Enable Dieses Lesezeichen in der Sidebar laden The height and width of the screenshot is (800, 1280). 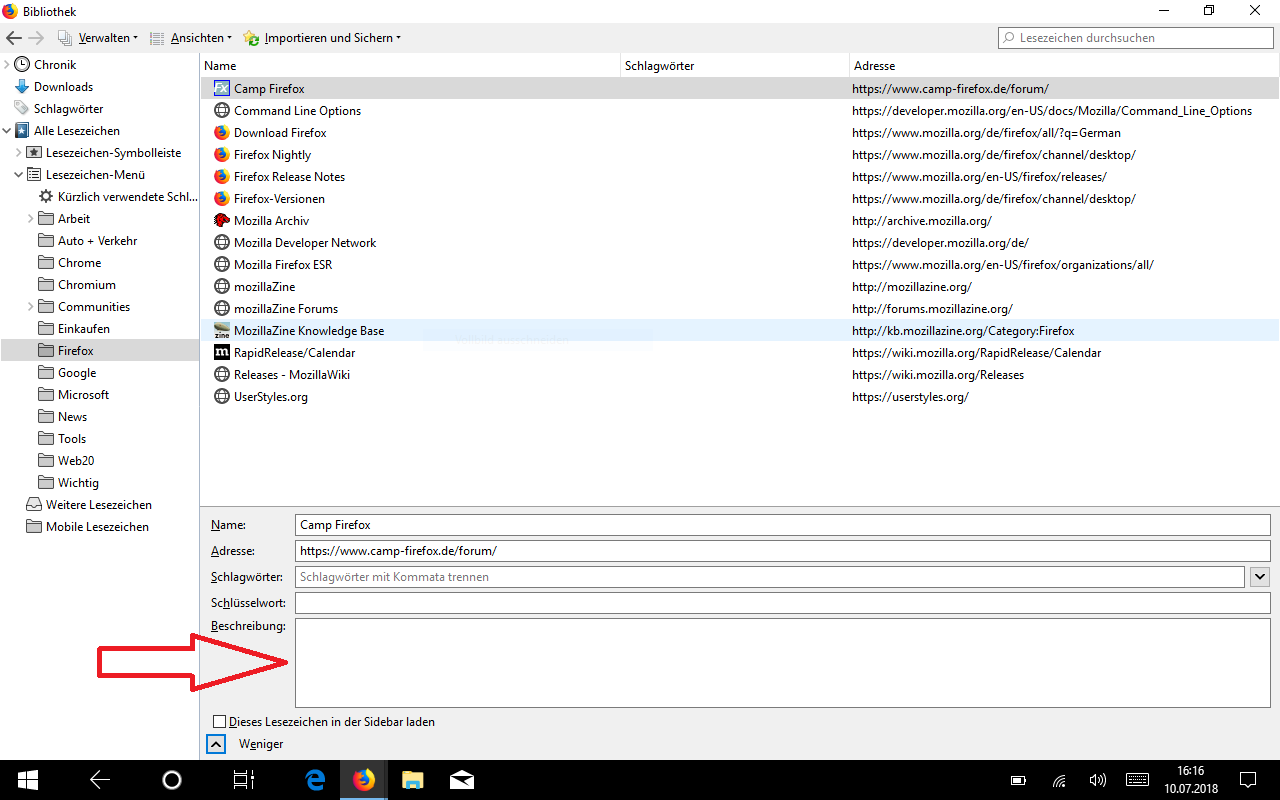tap(219, 721)
